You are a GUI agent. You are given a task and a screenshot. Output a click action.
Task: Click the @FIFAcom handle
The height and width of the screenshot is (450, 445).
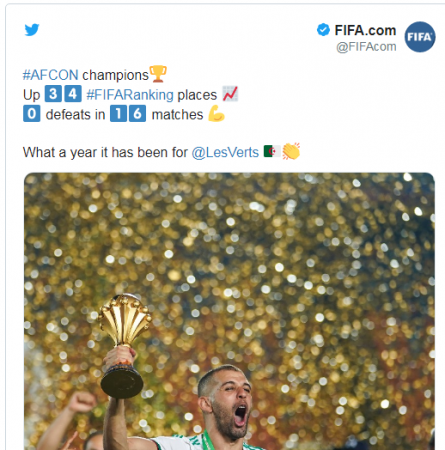(x=366, y=47)
